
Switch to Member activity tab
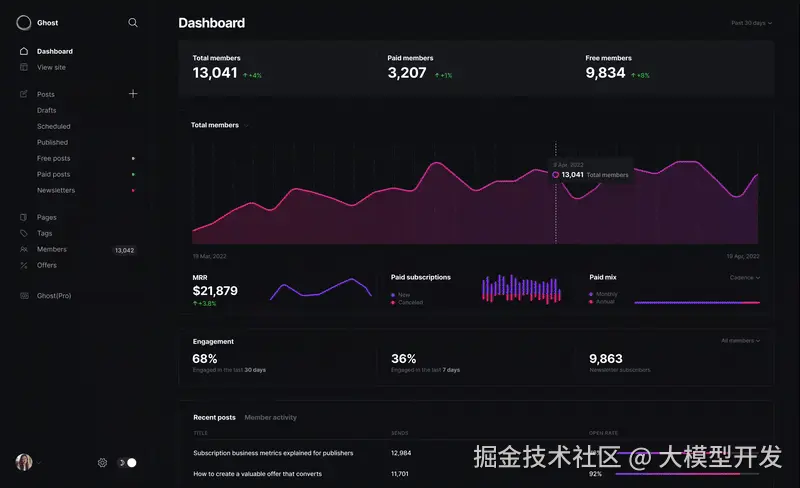click(x=270, y=417)
